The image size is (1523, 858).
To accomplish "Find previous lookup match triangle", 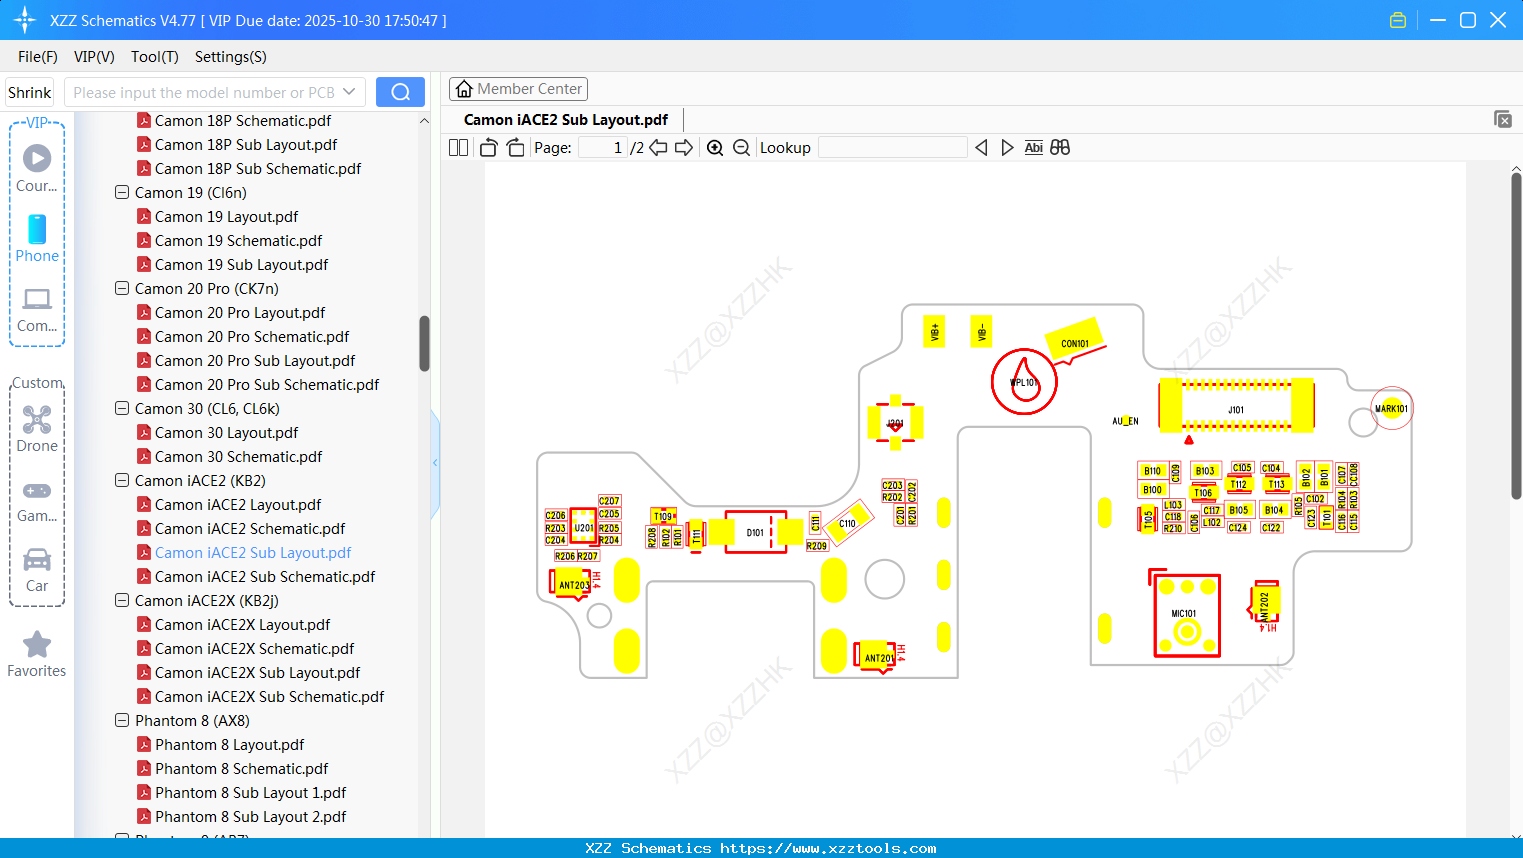I will click(x=981, y=148).
